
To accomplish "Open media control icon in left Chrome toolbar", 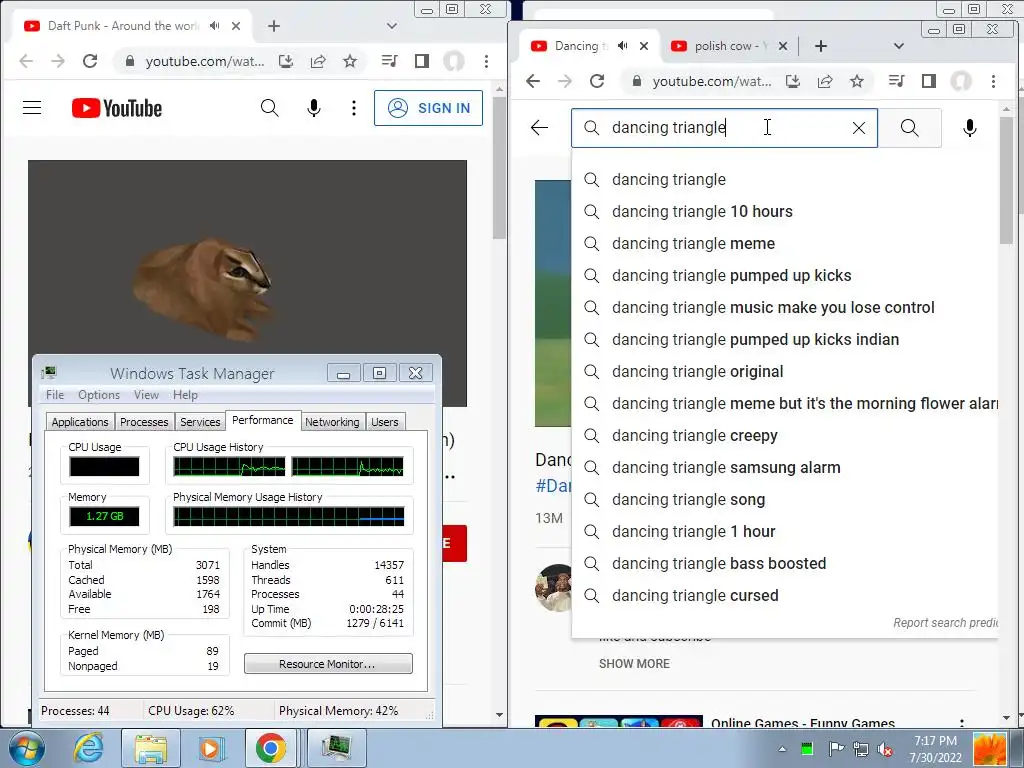I will [x=390, y=61].
